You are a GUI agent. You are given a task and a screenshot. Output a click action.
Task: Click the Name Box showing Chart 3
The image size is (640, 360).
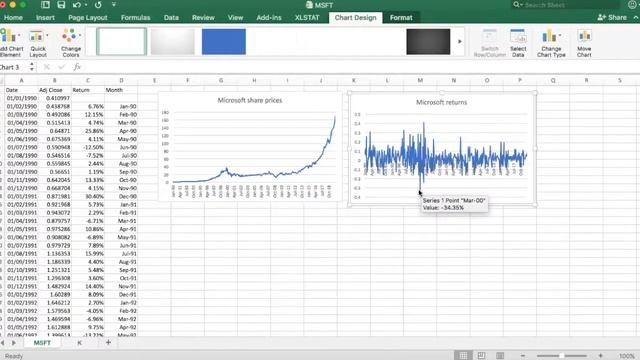(12, 67)
